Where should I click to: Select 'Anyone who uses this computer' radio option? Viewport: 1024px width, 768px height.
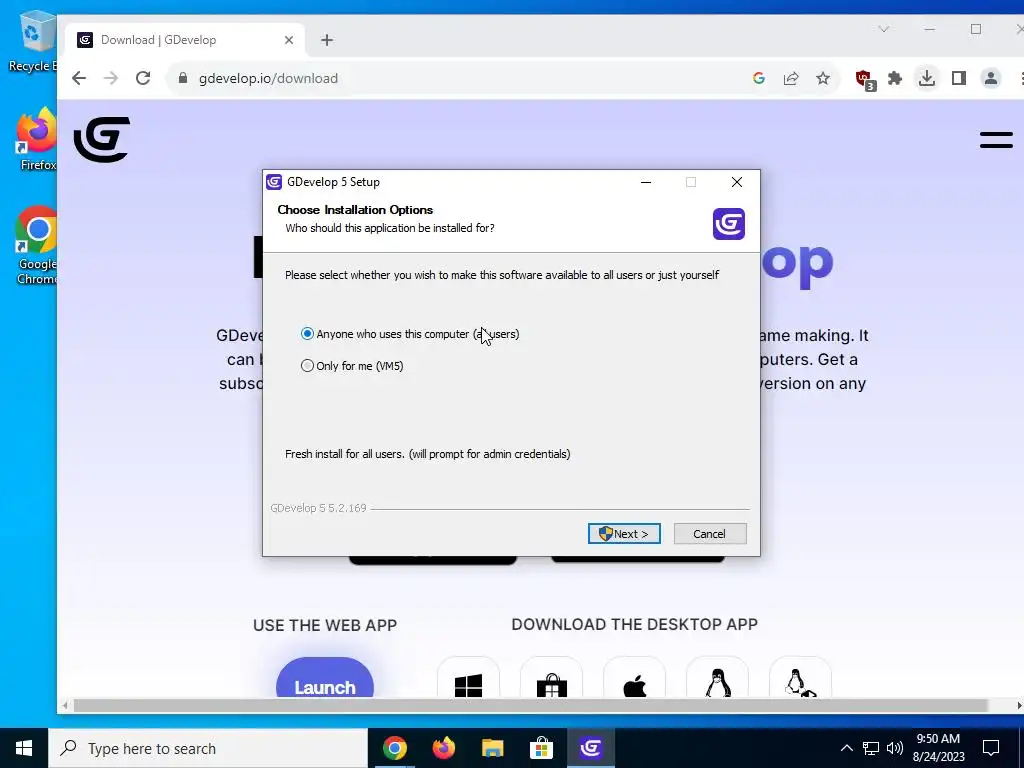point(409,334)
